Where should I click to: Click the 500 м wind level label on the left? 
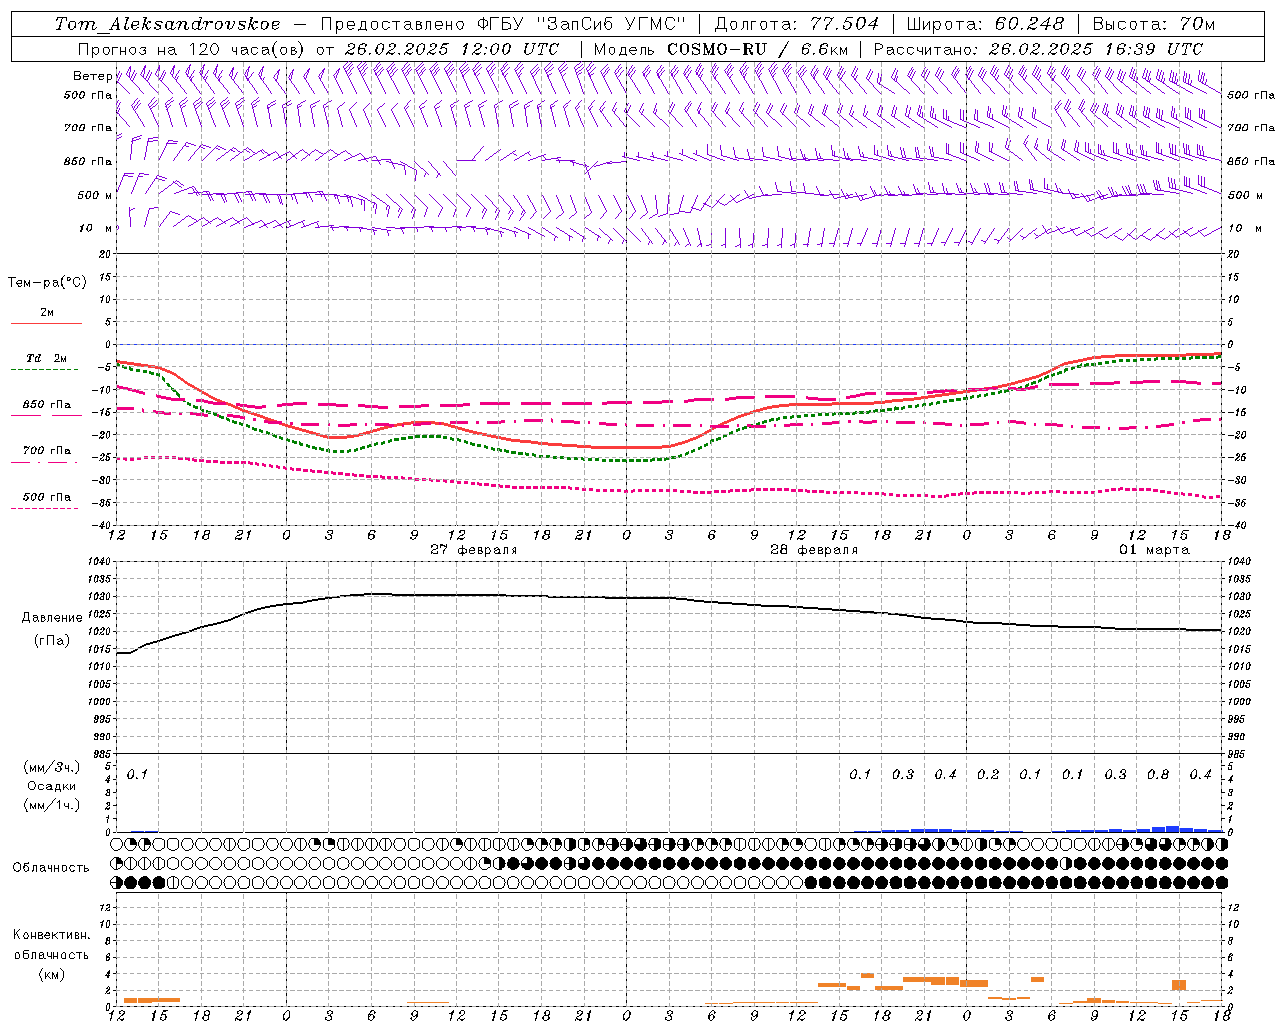(x=95, y=195)
